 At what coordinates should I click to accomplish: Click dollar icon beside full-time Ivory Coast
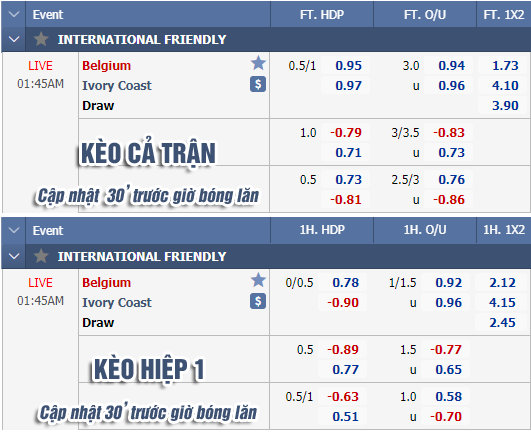[x=258, y=84]
